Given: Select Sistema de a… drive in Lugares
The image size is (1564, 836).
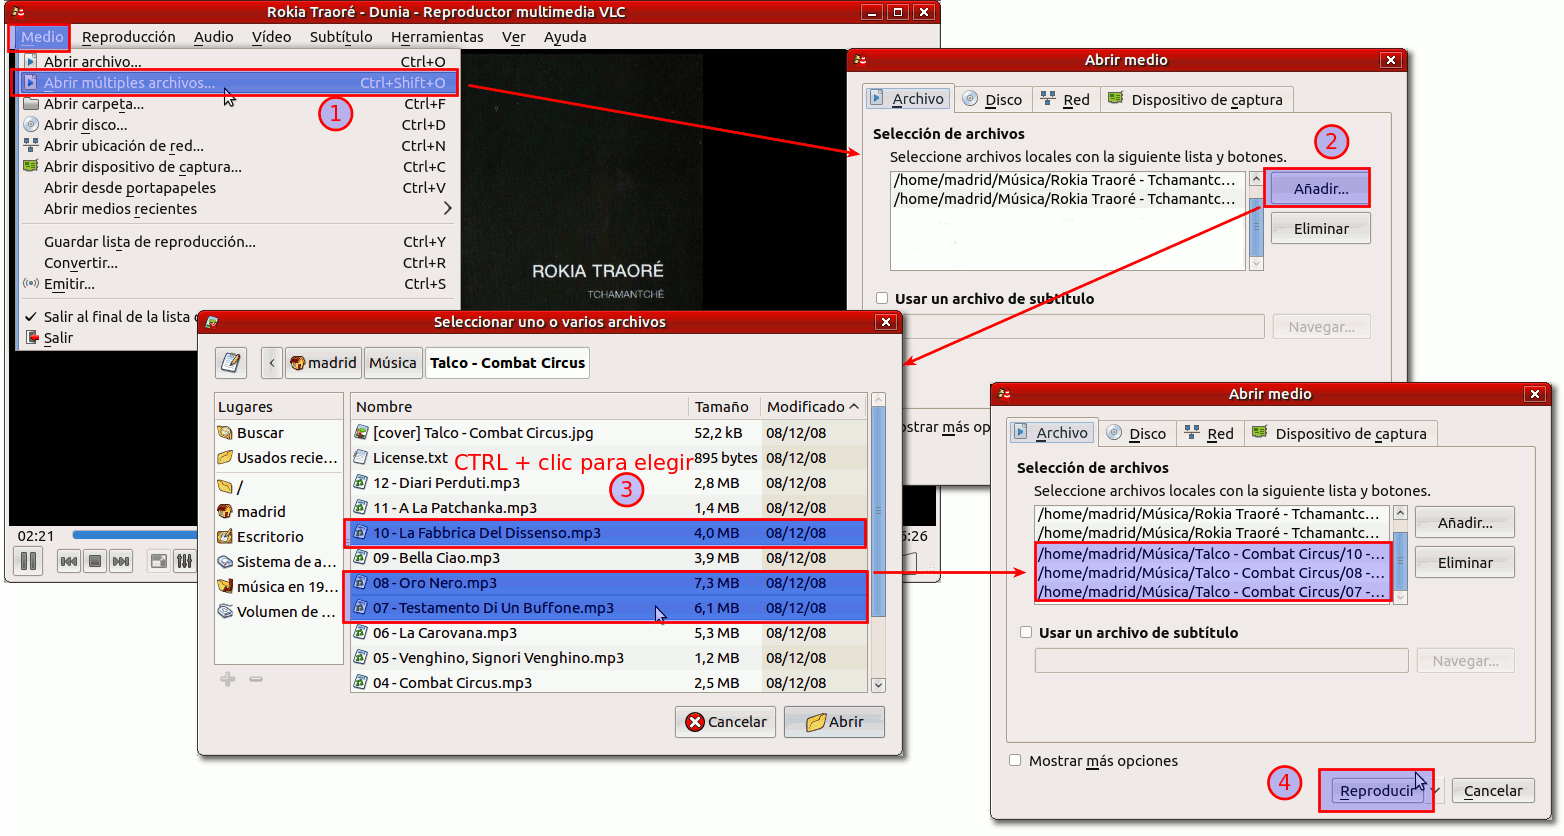Looking at the screenshot, I should pos(278,562).
